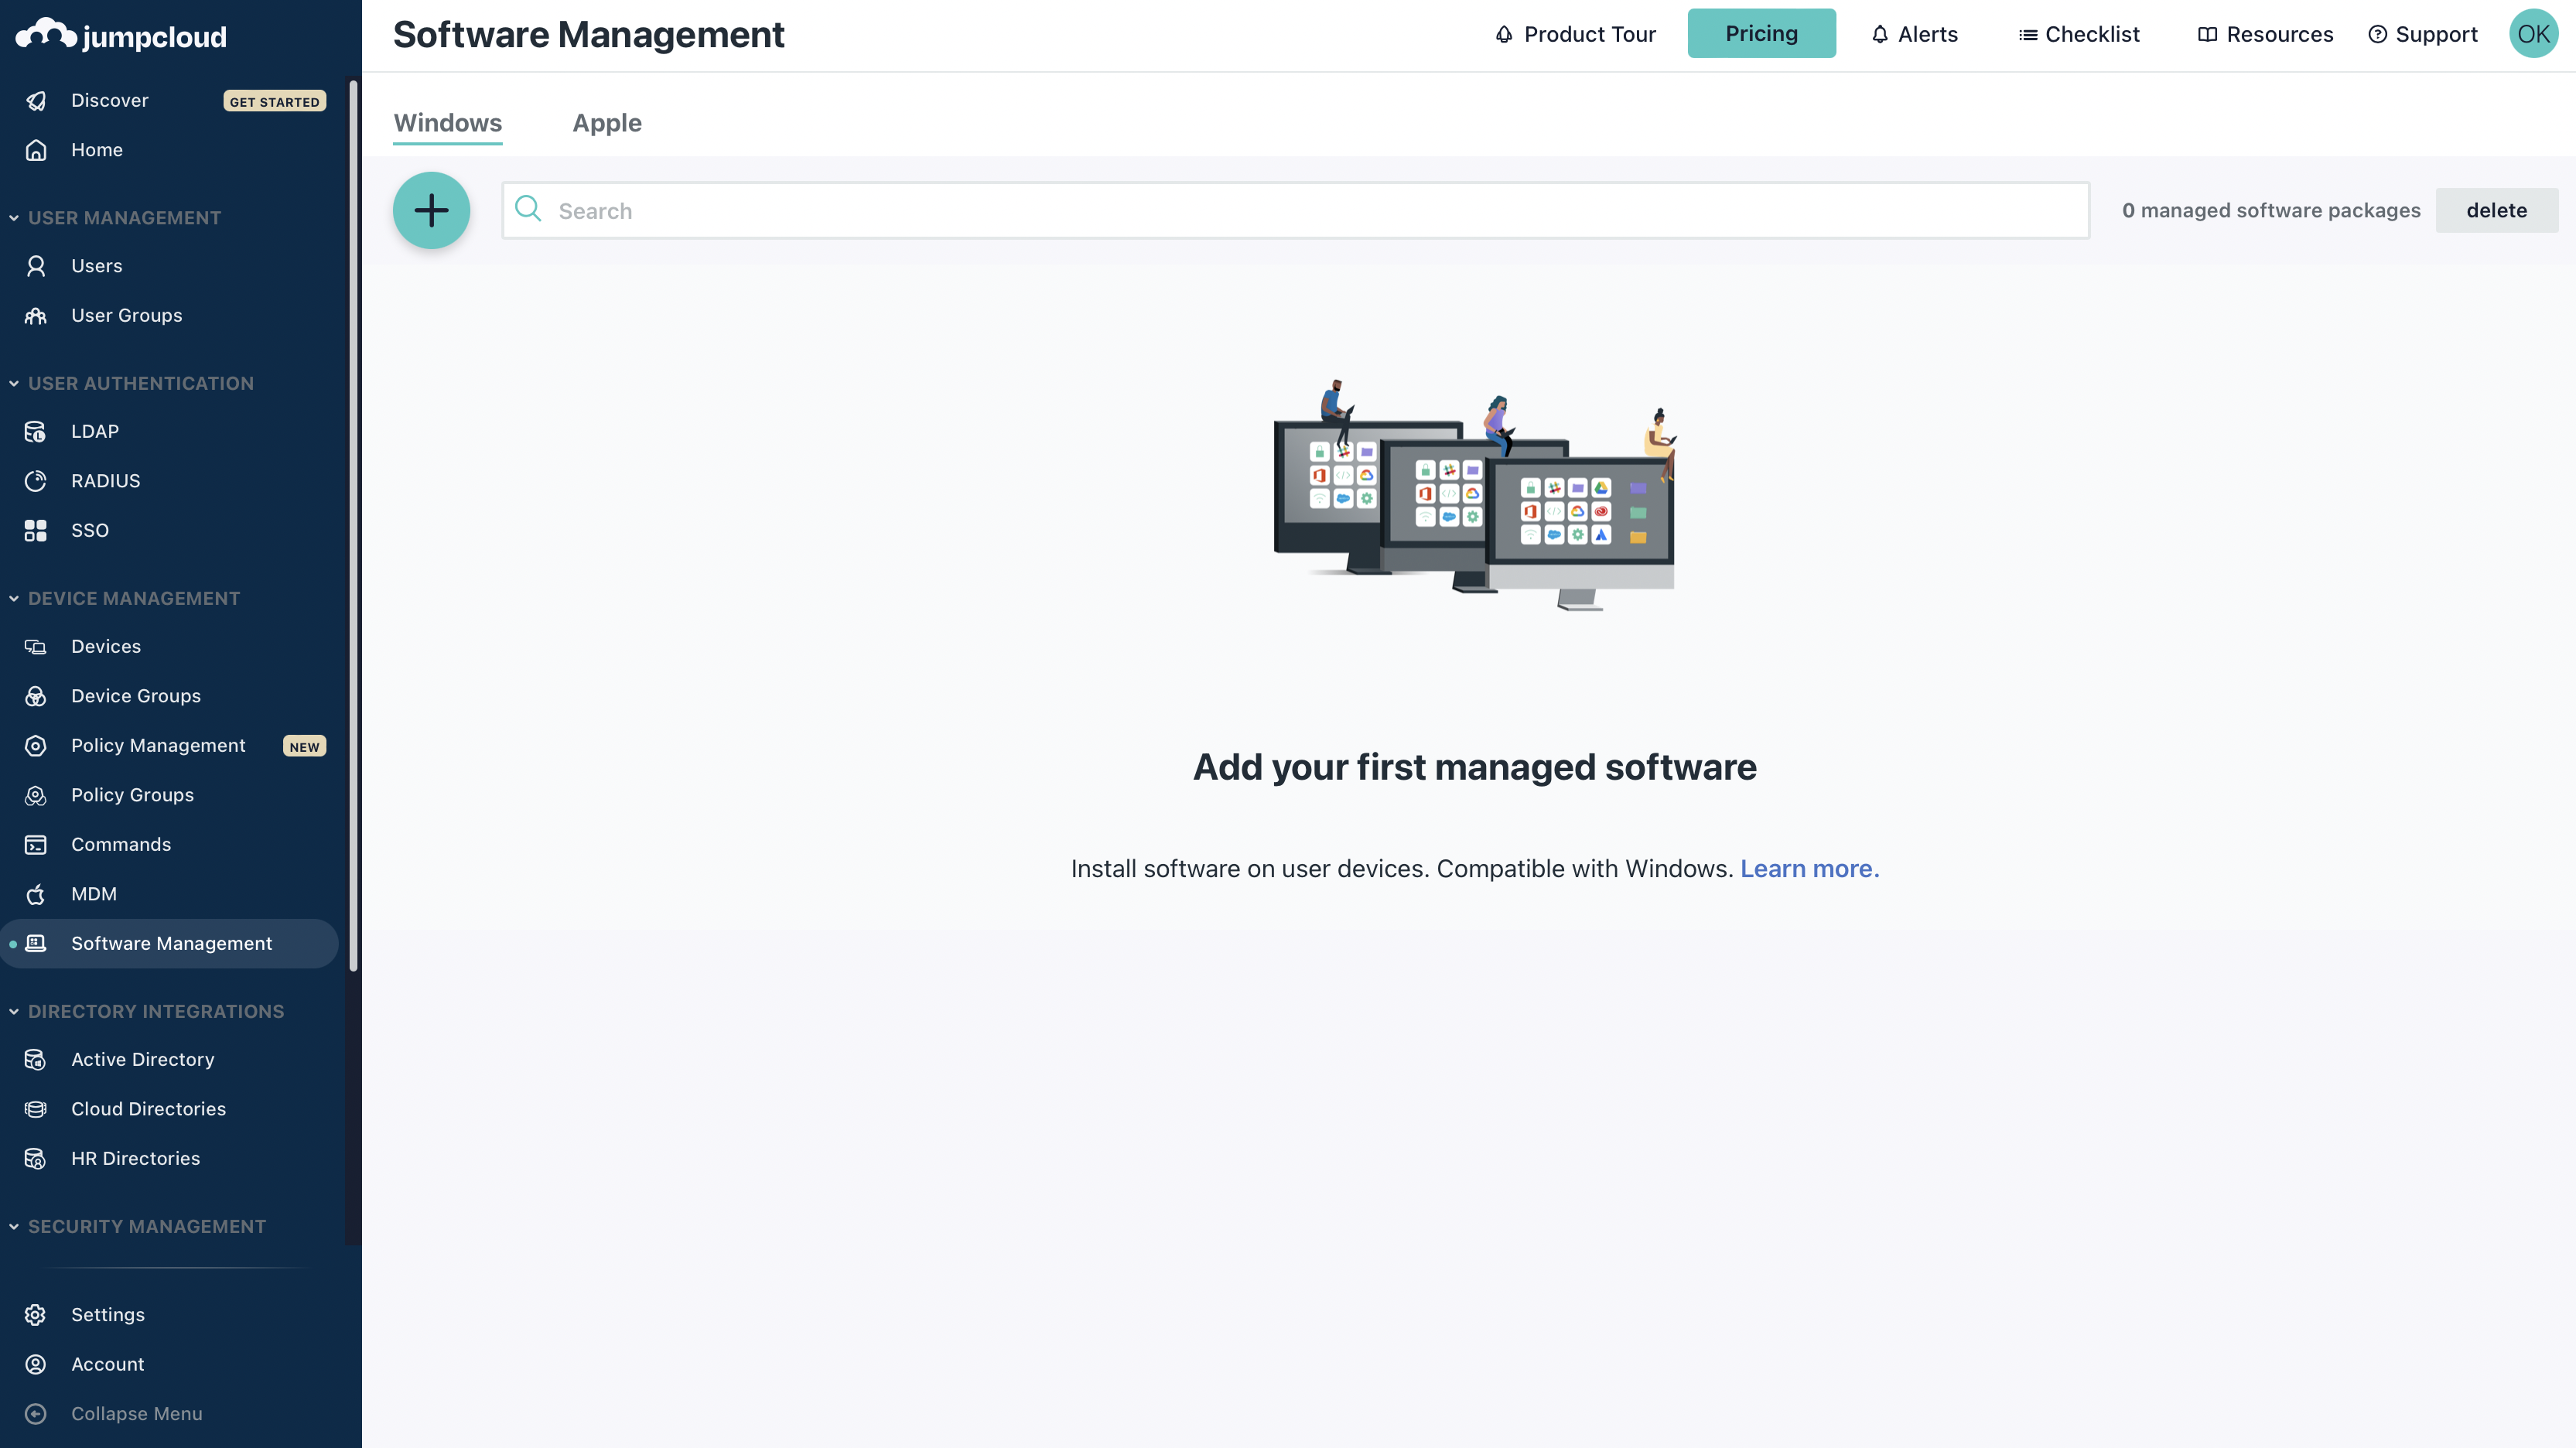
Task: Select the Windows tab
Action: tap(447, 123)
